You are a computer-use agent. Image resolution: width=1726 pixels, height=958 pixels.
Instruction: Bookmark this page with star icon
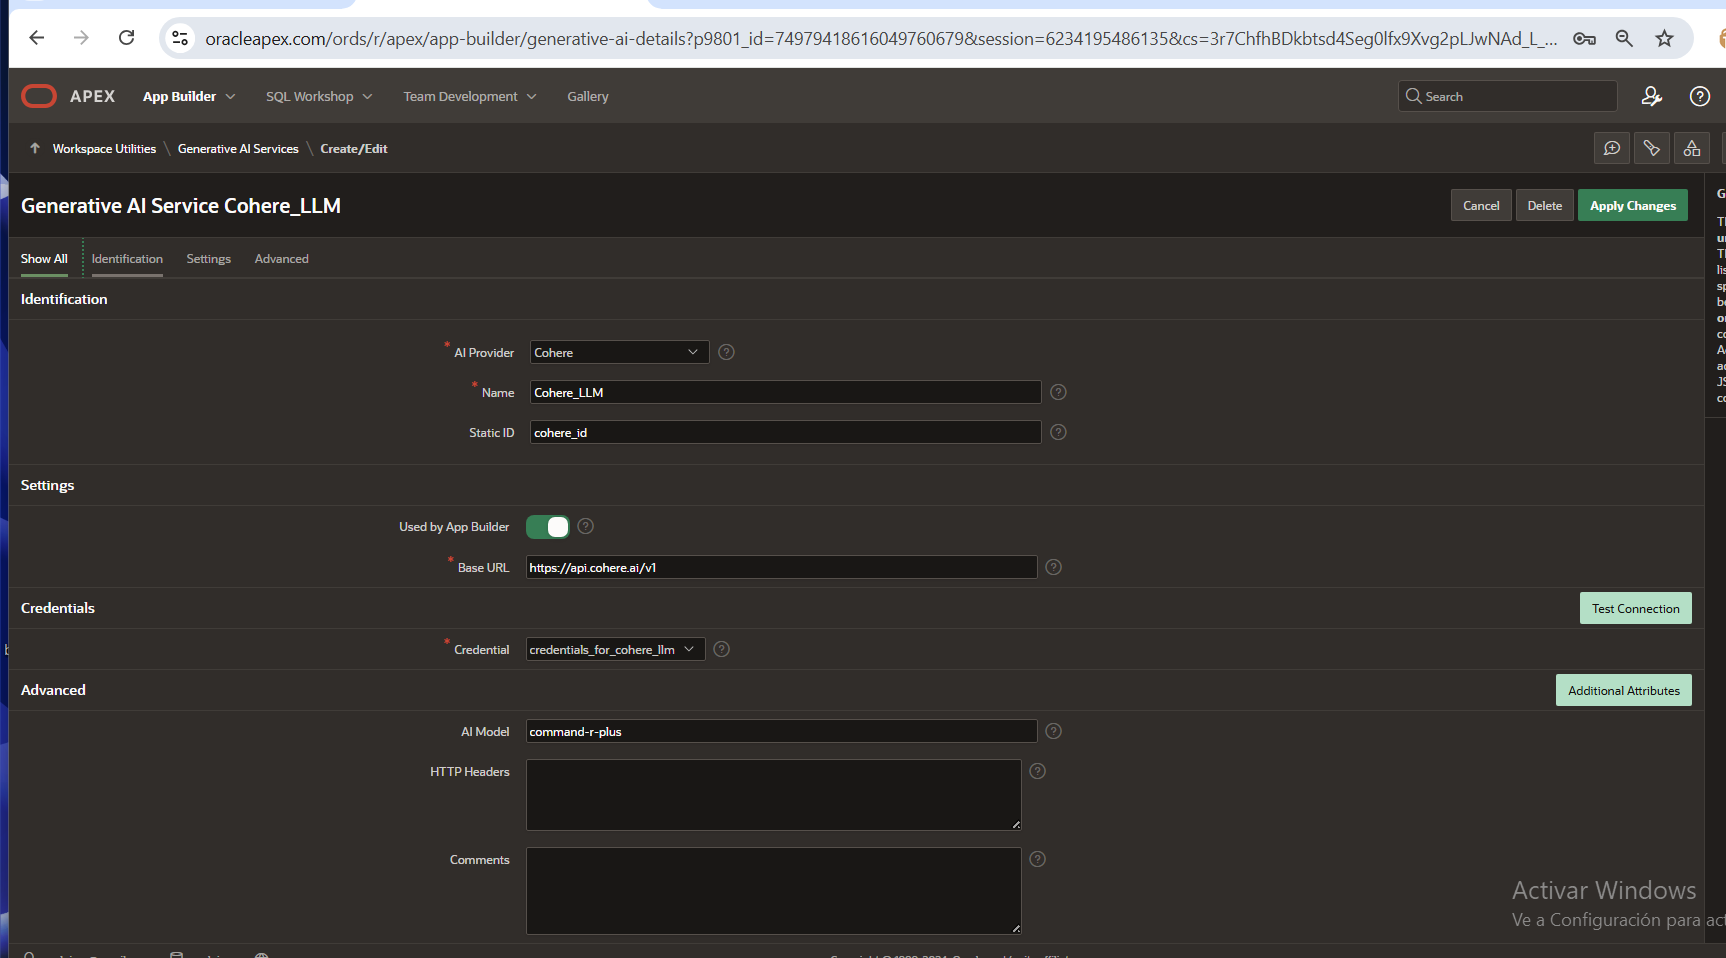pyautogui.click(x=1664, y=38)
